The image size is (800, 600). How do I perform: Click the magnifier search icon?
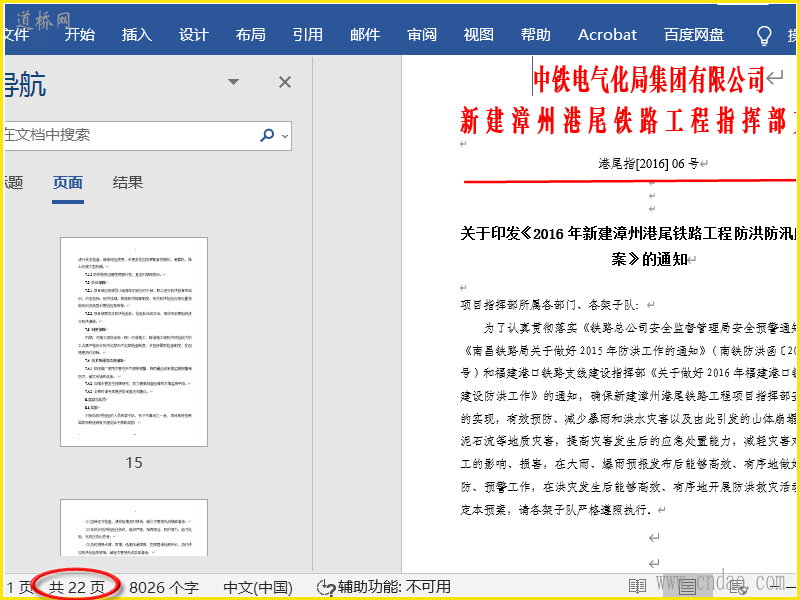(267, 135)
